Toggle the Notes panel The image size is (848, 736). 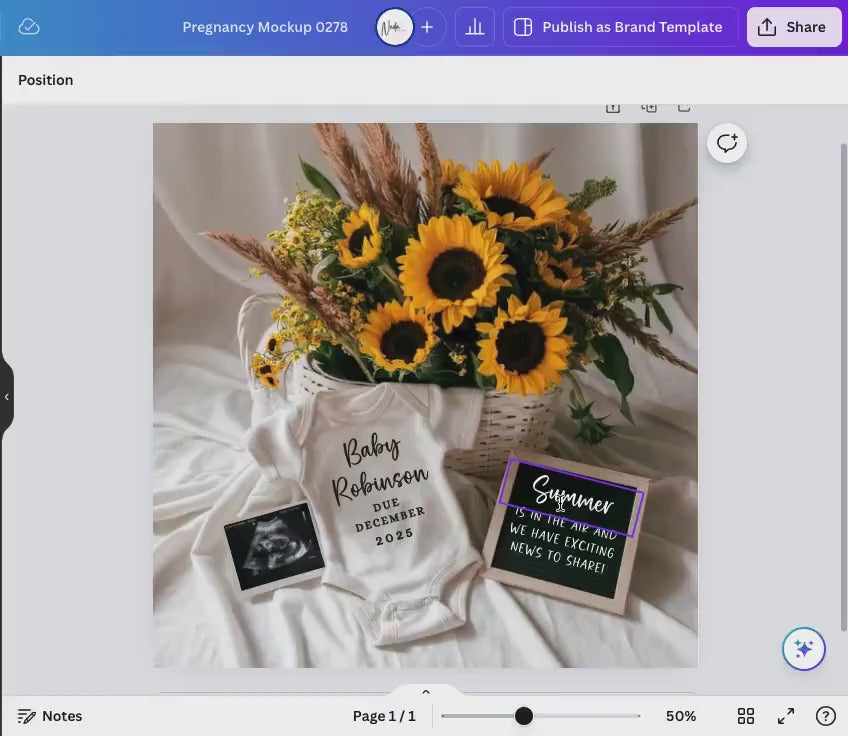coord(50,716)
